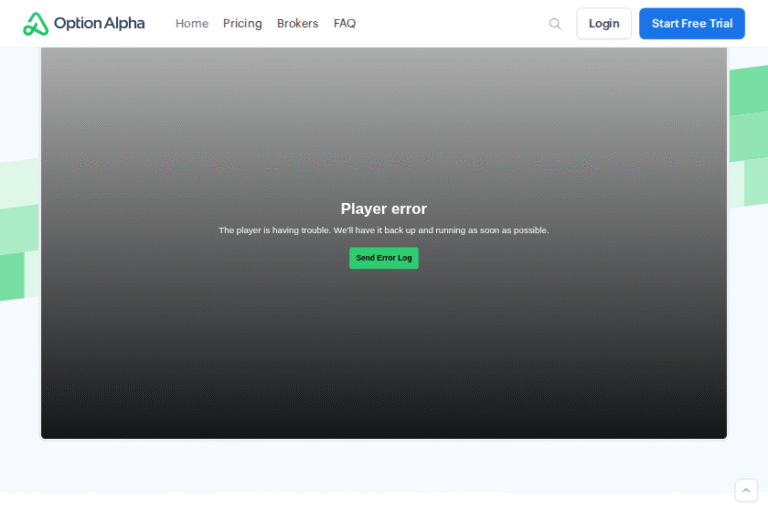Click the Player error heading
Viewport: 768px width, 512px height.
(383, 209)
